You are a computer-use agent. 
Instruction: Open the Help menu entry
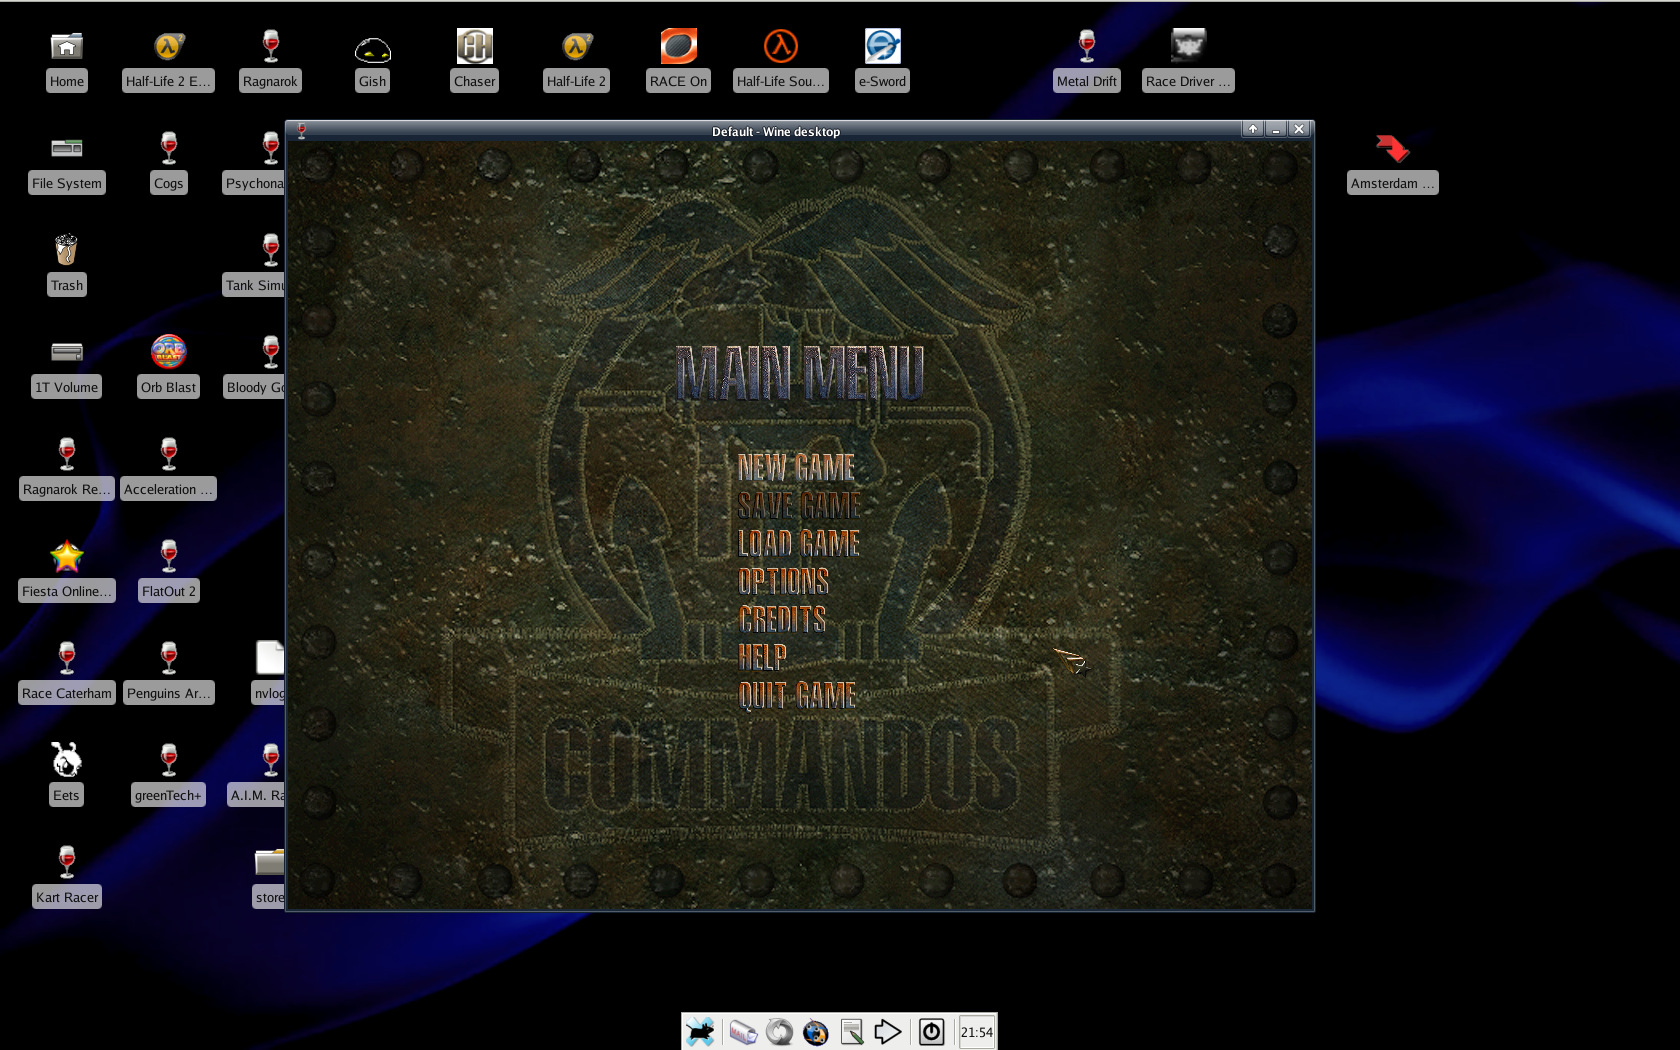(x=762, y=657)
